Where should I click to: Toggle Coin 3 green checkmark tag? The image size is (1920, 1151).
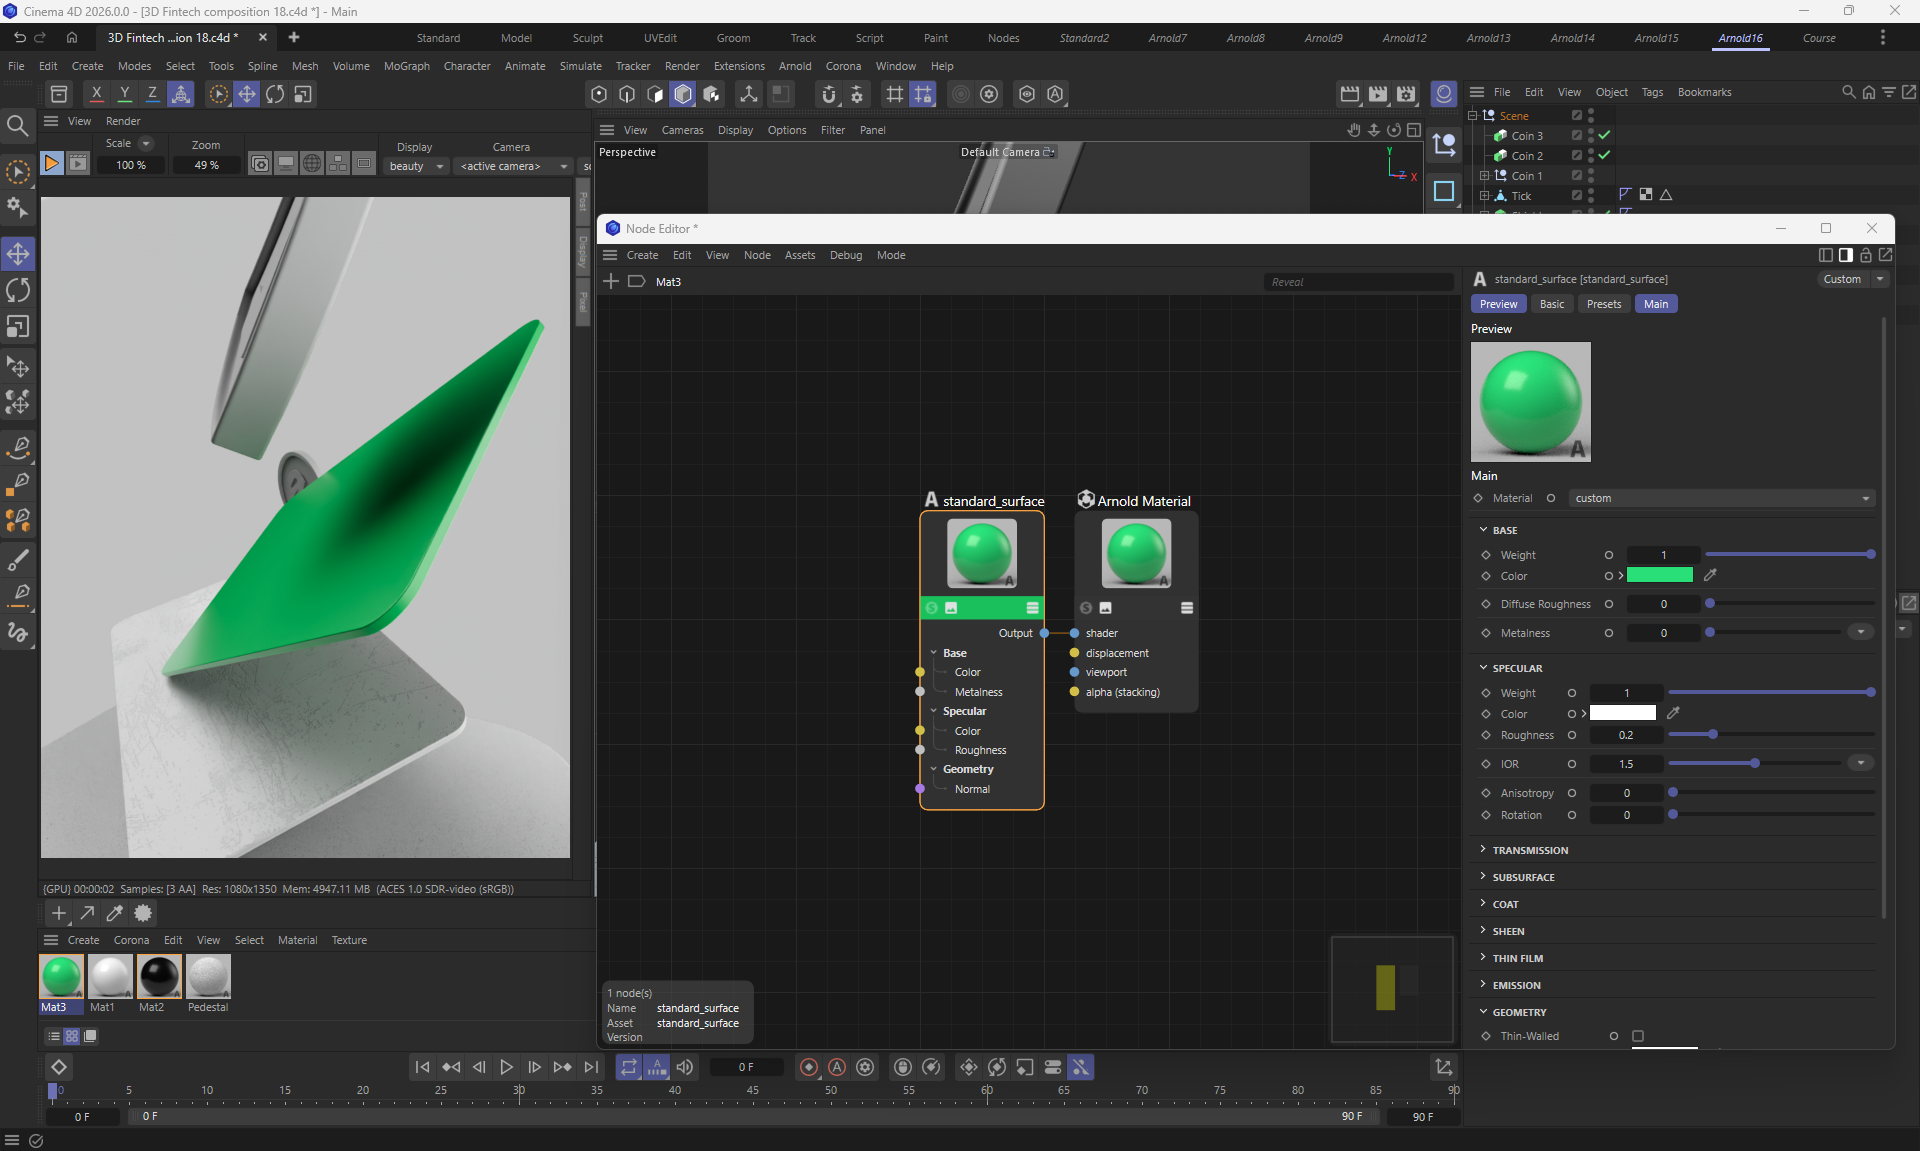click(x=1605, y=136)
